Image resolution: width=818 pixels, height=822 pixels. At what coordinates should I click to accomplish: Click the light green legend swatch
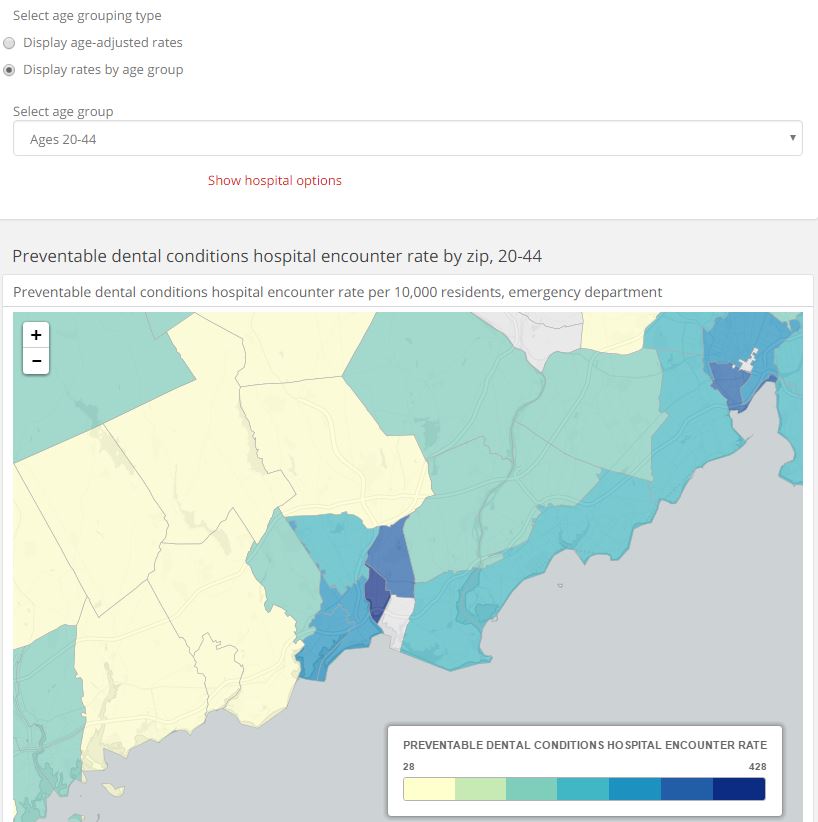(x=480, y=789)
